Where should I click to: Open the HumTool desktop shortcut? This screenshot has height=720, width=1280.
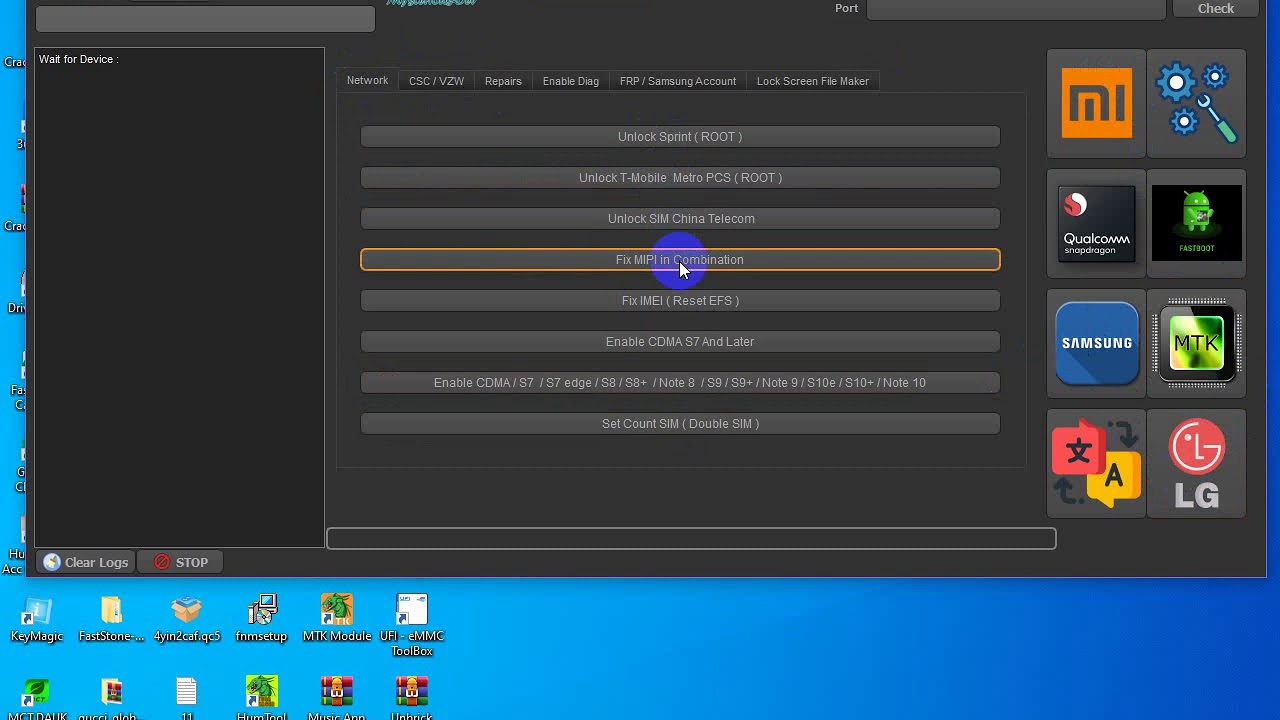pos(261,699)
